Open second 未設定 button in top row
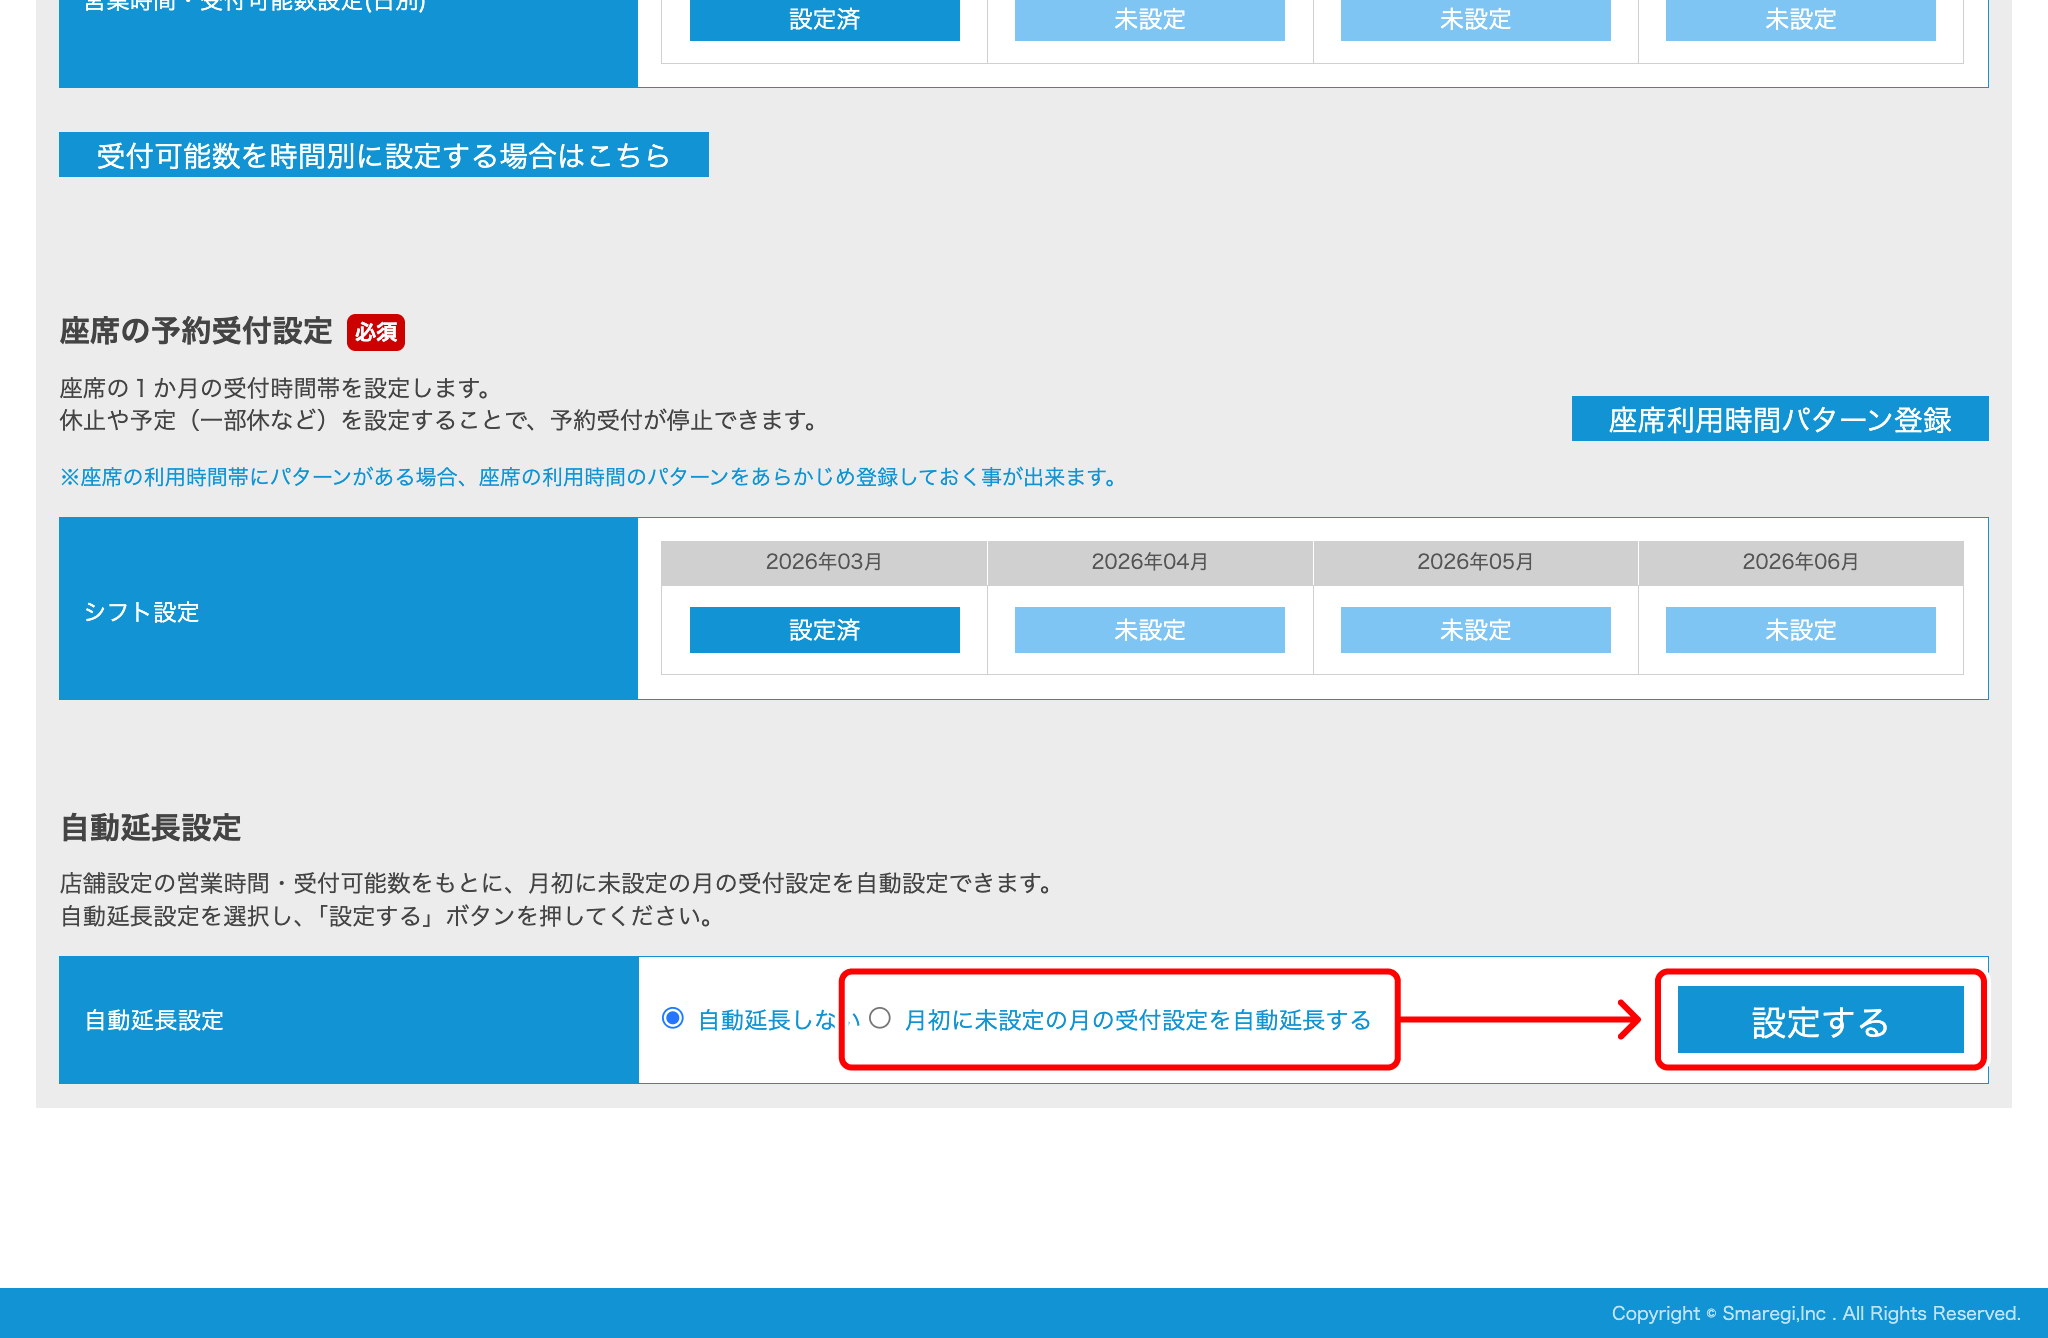This screenshot has height=1338, width=2048. coord(1149,20)
